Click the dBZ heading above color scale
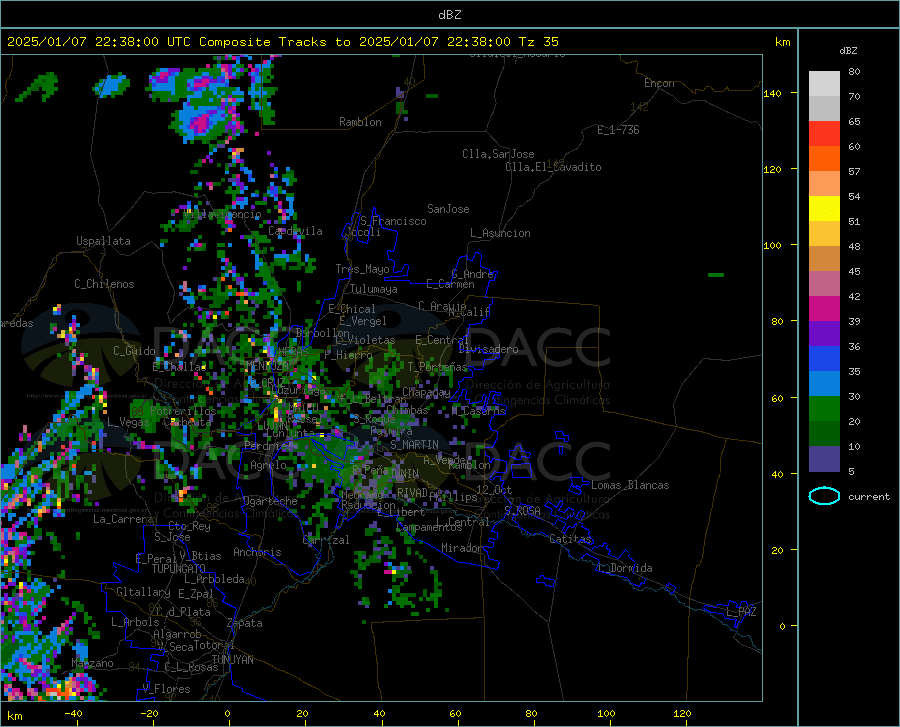This screenshot has width=900, height=727. pyautogui.click(x=848, y=50)
